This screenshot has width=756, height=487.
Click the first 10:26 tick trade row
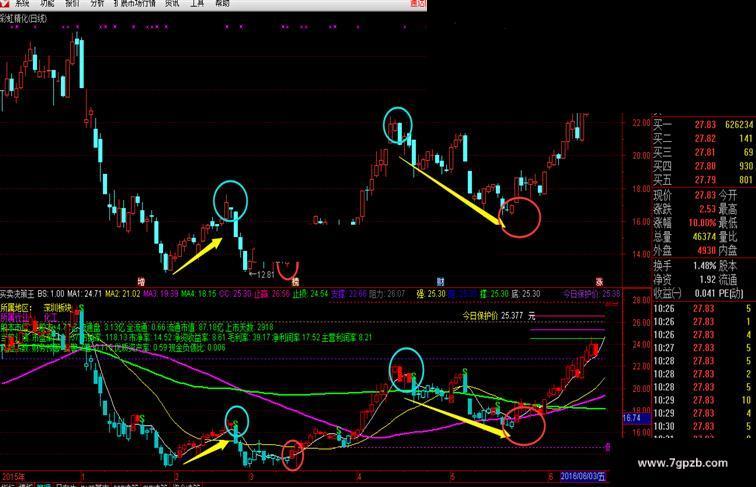point(704,309)
